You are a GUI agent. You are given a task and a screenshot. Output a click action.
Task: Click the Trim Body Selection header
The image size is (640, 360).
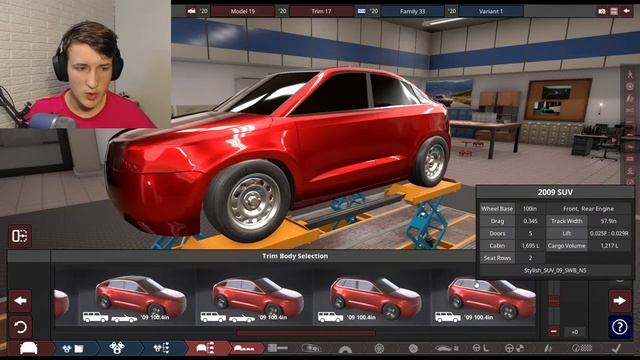[x=295, y=256]
